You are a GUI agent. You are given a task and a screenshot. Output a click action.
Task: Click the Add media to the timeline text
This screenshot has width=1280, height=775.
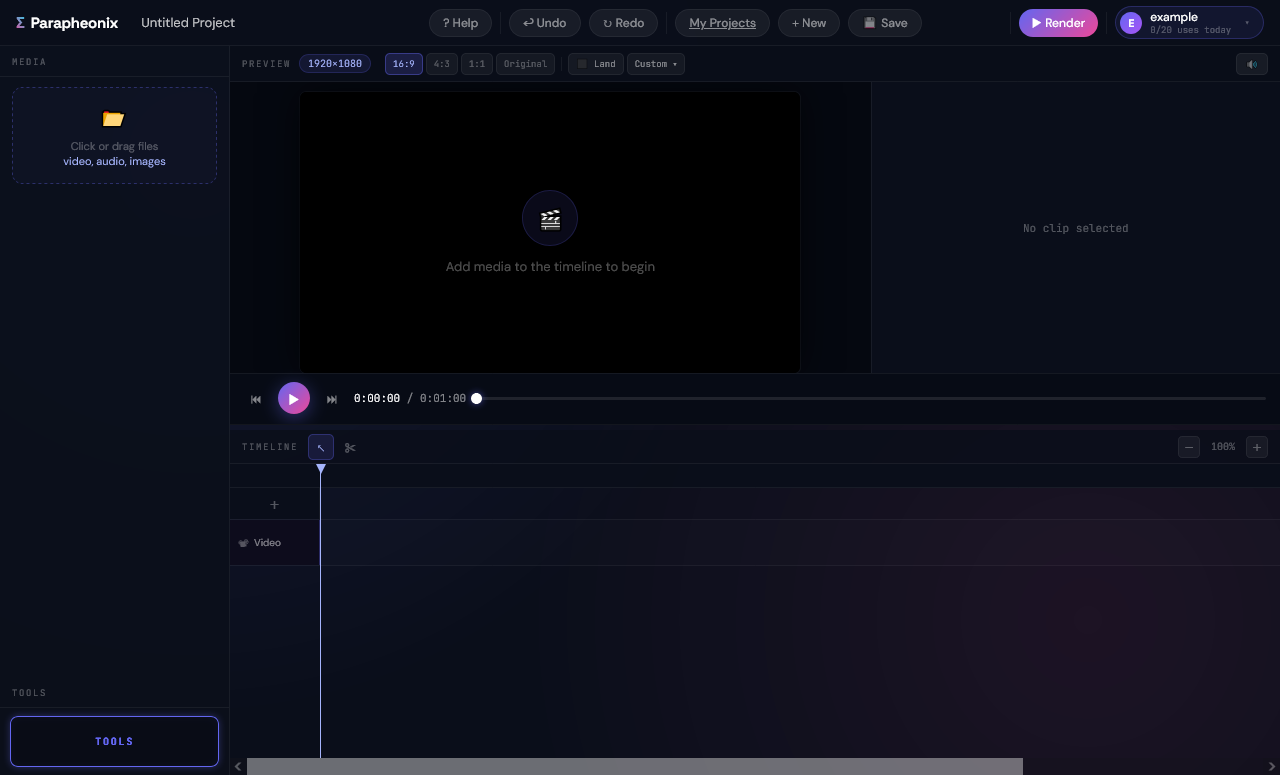point(550,267)
